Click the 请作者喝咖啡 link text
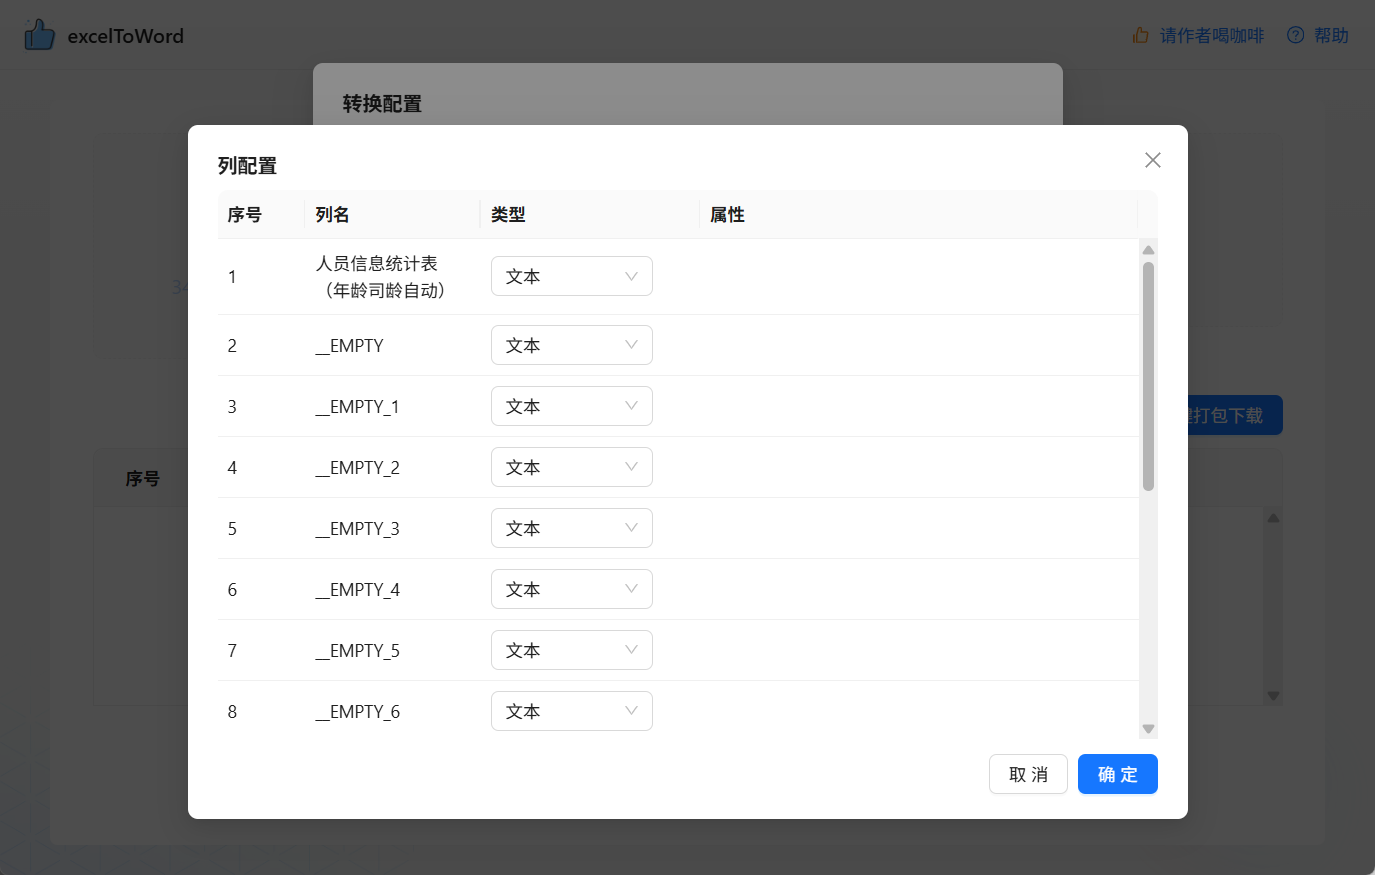 pyautogui.click(x=1211, y=35)
